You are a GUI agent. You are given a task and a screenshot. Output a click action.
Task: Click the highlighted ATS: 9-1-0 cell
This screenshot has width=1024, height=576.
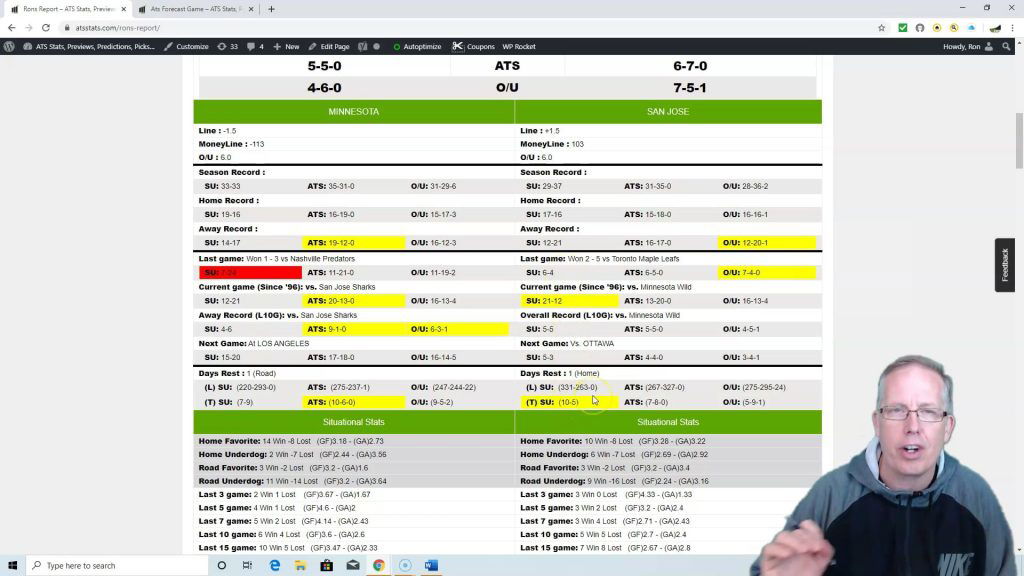coord(353,329)
